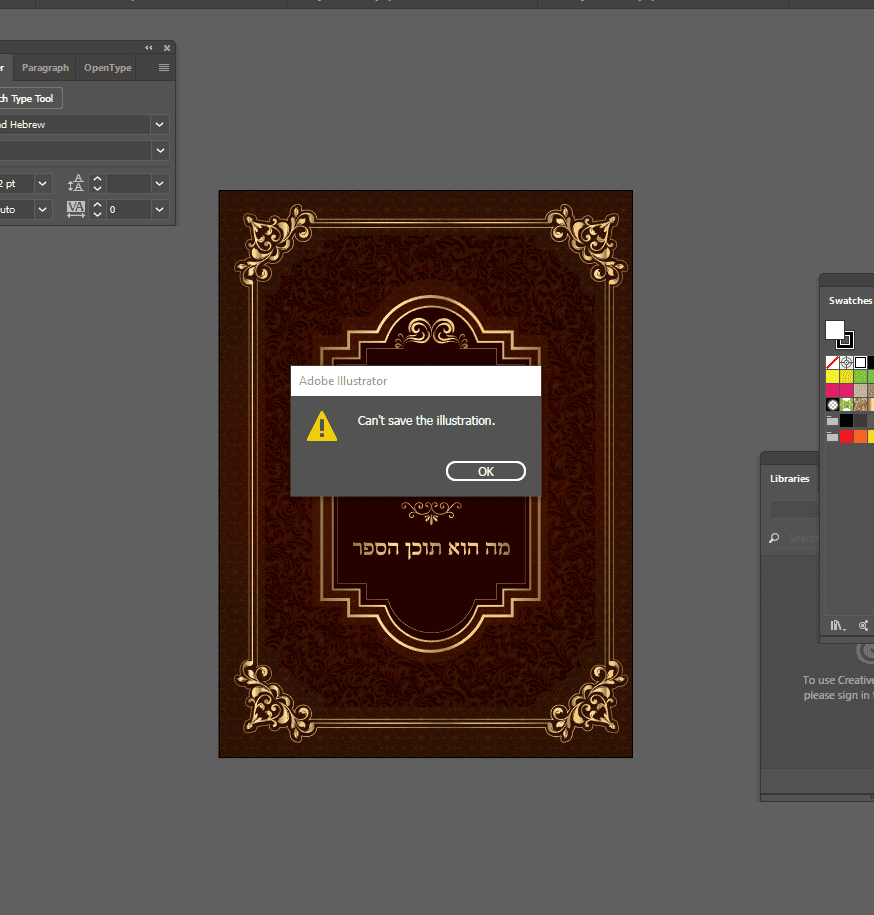Open the kerning Auto dropdown arrow
The height and width of the screenshot is (915, 874).
[42, 209]
